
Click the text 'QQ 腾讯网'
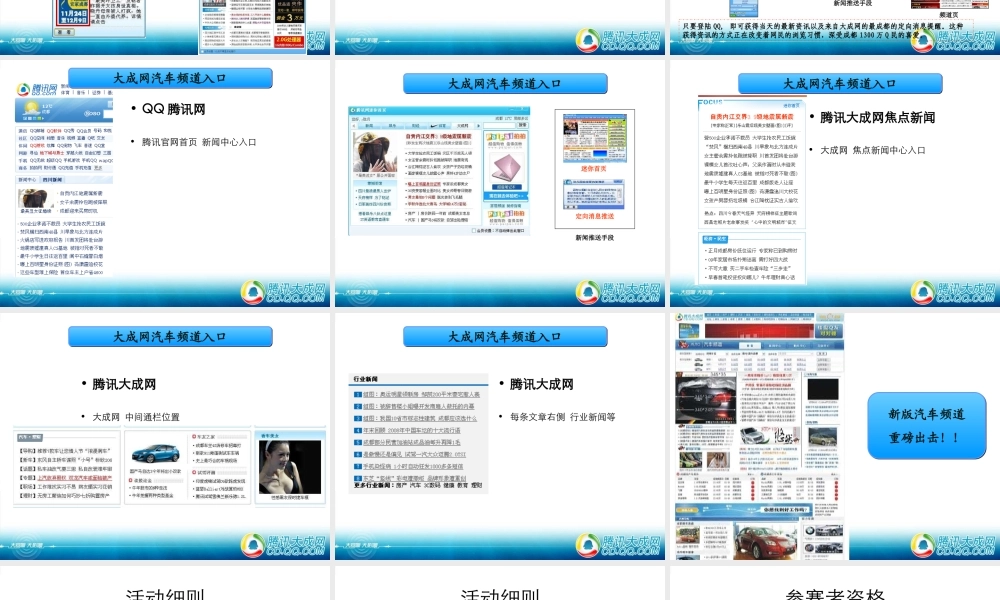173,109
